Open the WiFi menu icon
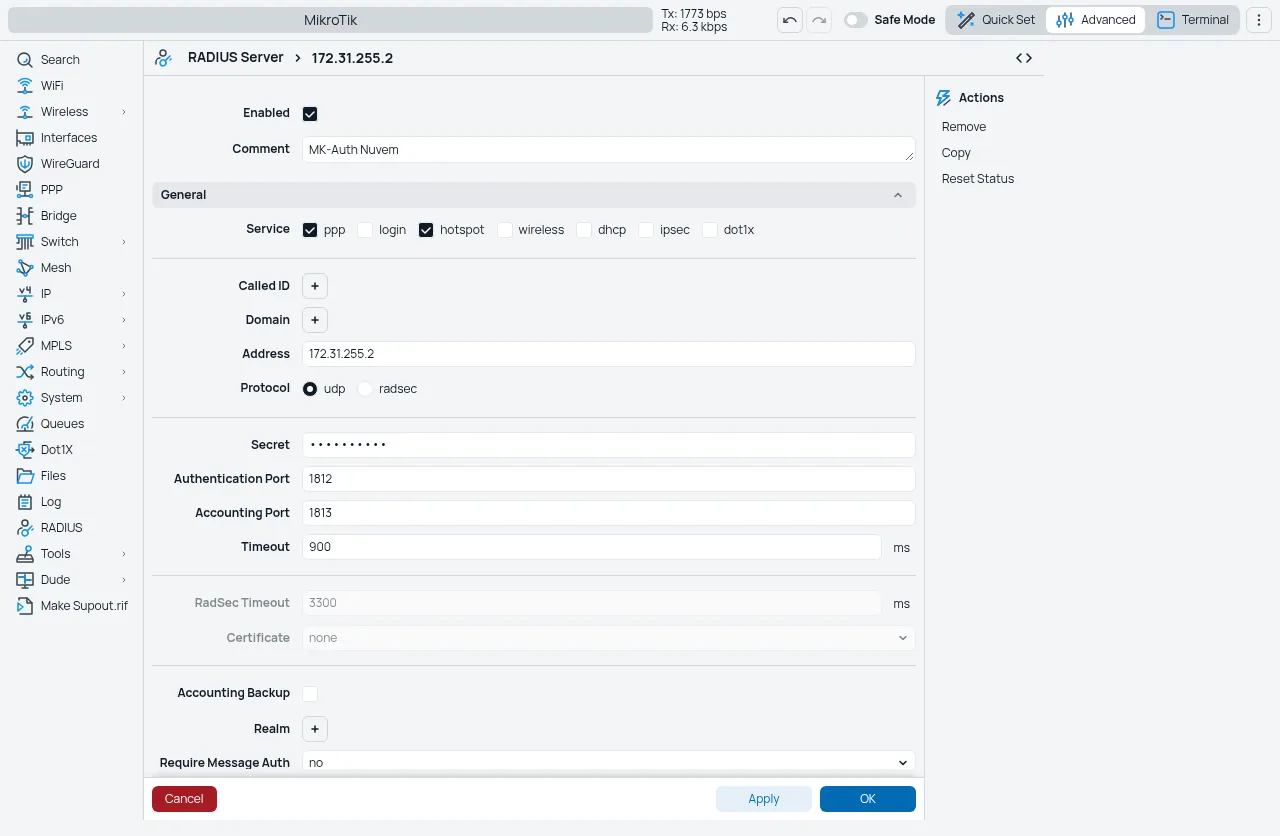 point(25,86)
